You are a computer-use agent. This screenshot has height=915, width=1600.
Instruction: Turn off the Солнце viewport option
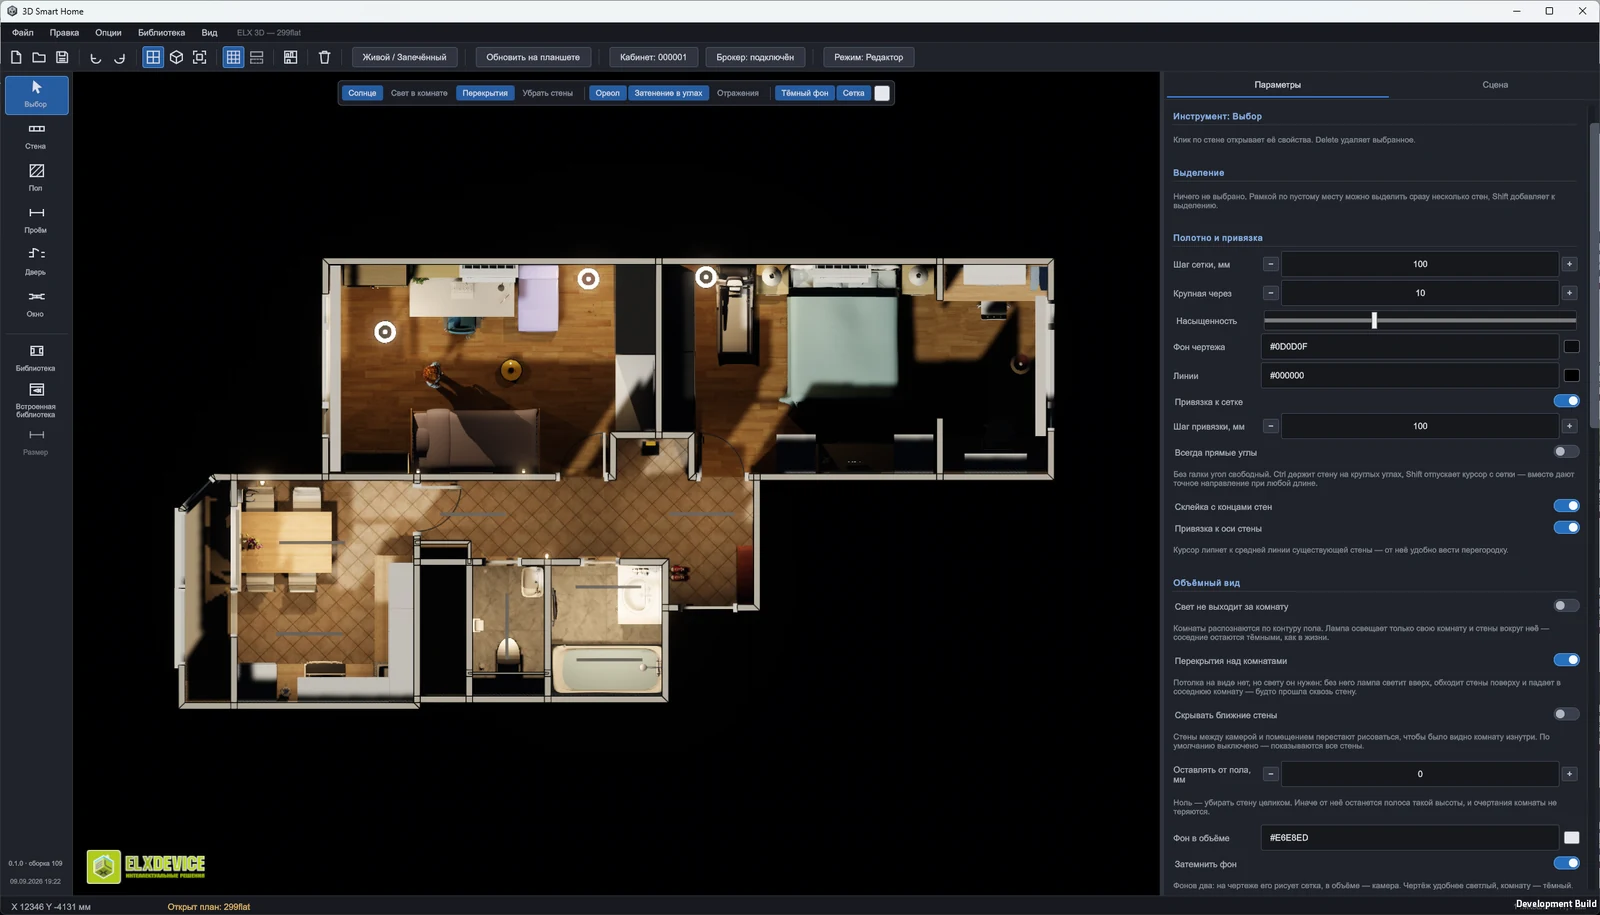coord(362,93)
